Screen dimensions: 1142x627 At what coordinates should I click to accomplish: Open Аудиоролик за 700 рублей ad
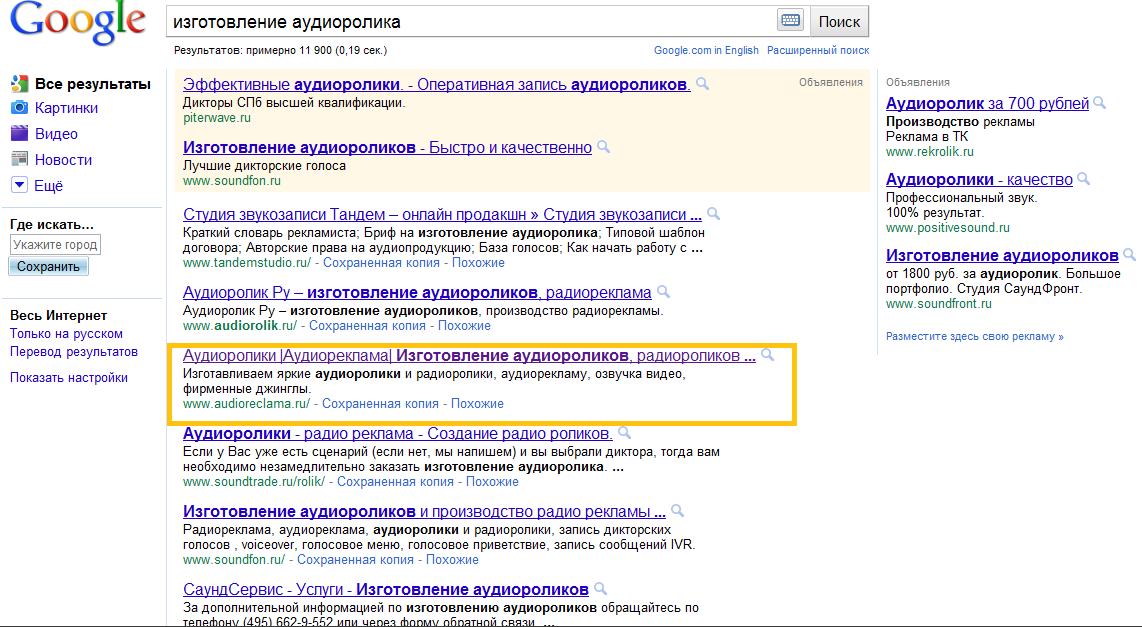[987, 104]
